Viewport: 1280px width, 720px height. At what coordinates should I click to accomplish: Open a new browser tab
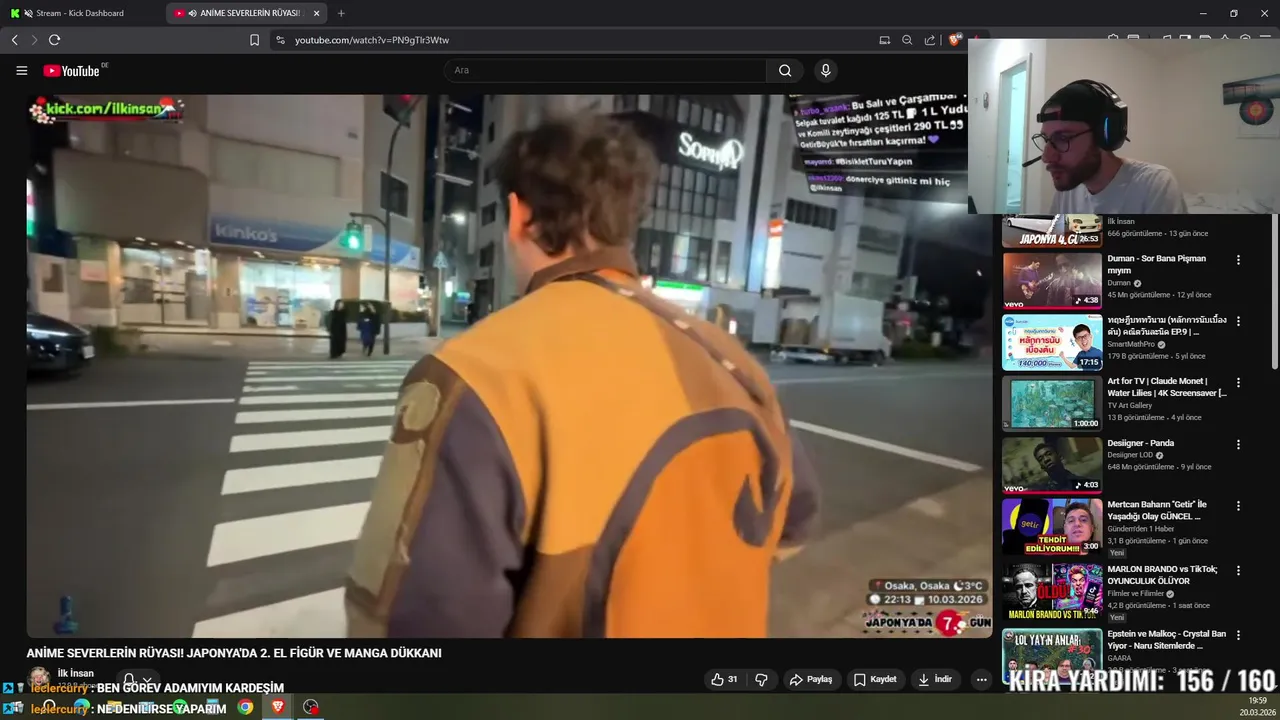[341, 13]
